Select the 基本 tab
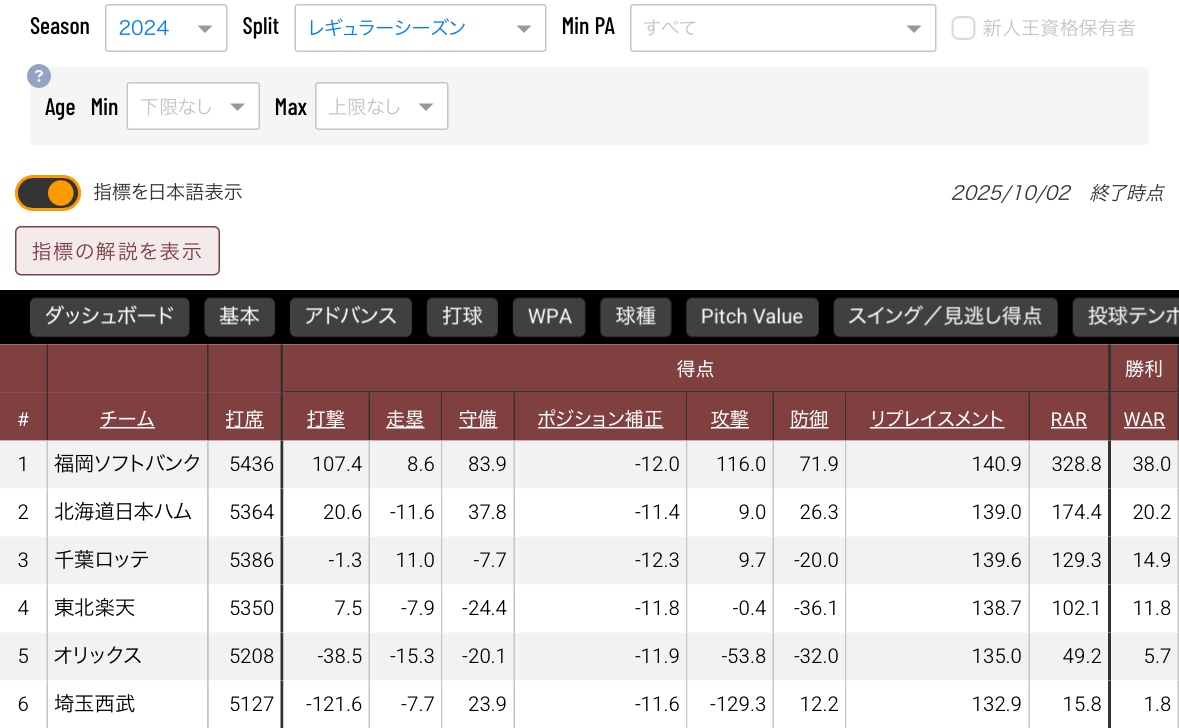Screen dimensions: 1179x728 pos(239,317)
